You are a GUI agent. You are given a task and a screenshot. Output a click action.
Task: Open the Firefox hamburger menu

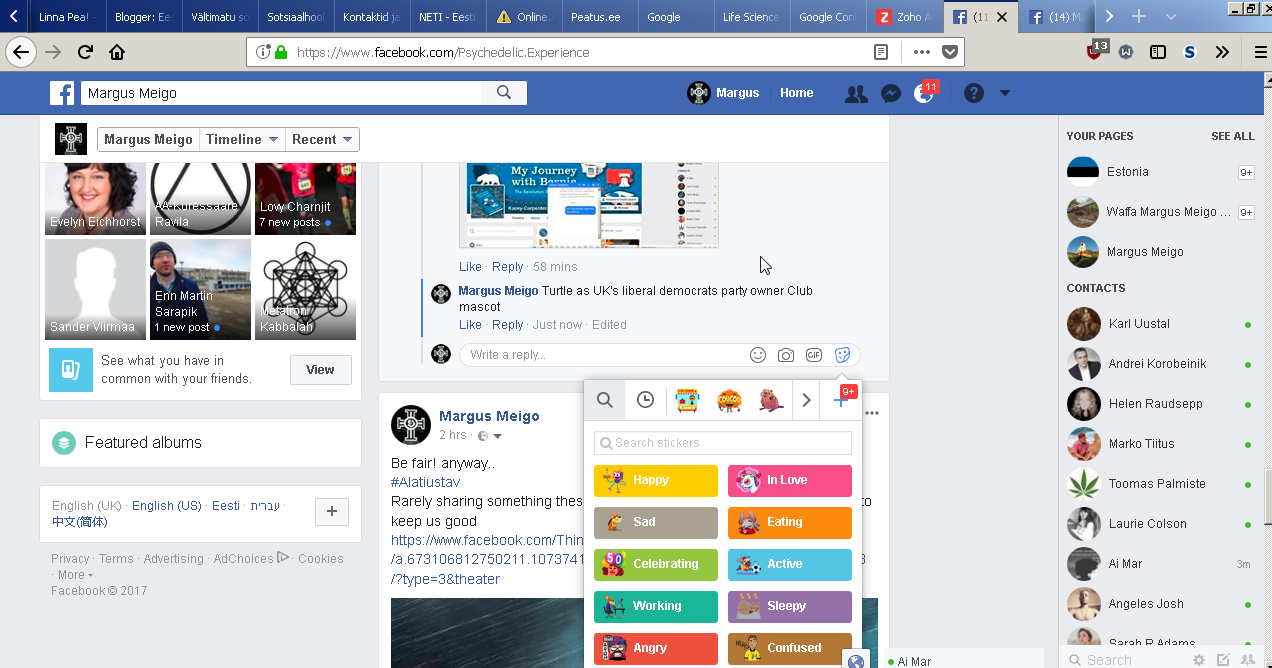[1259, 52]
